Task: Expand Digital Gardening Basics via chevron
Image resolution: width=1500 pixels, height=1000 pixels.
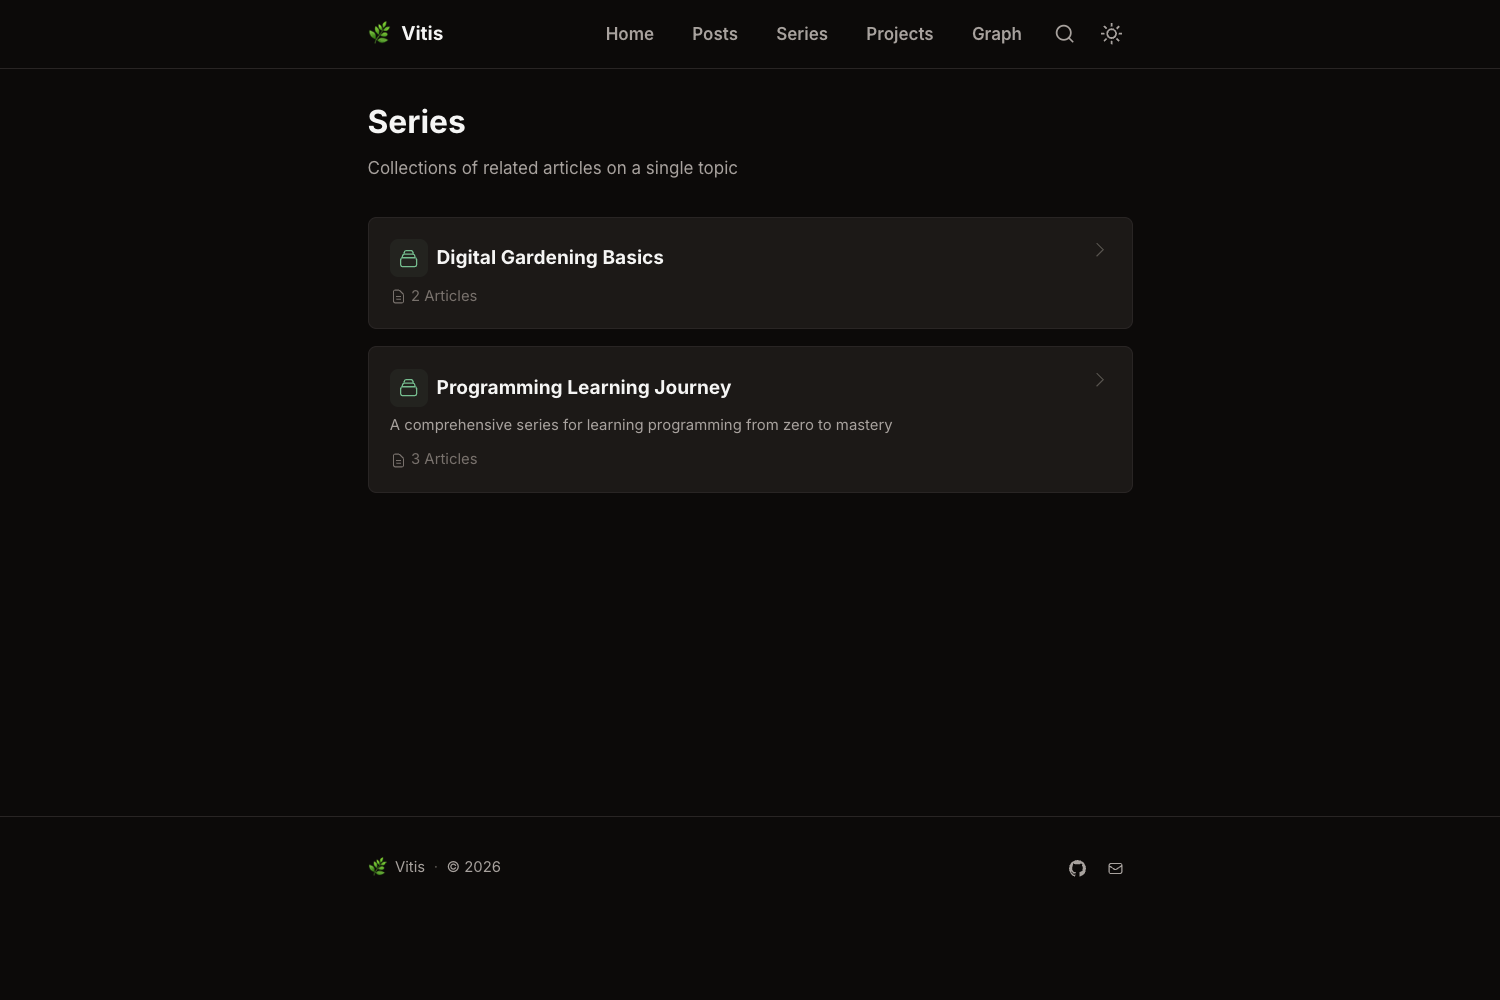Action: pyautogui.click(x=1099, y=250)
